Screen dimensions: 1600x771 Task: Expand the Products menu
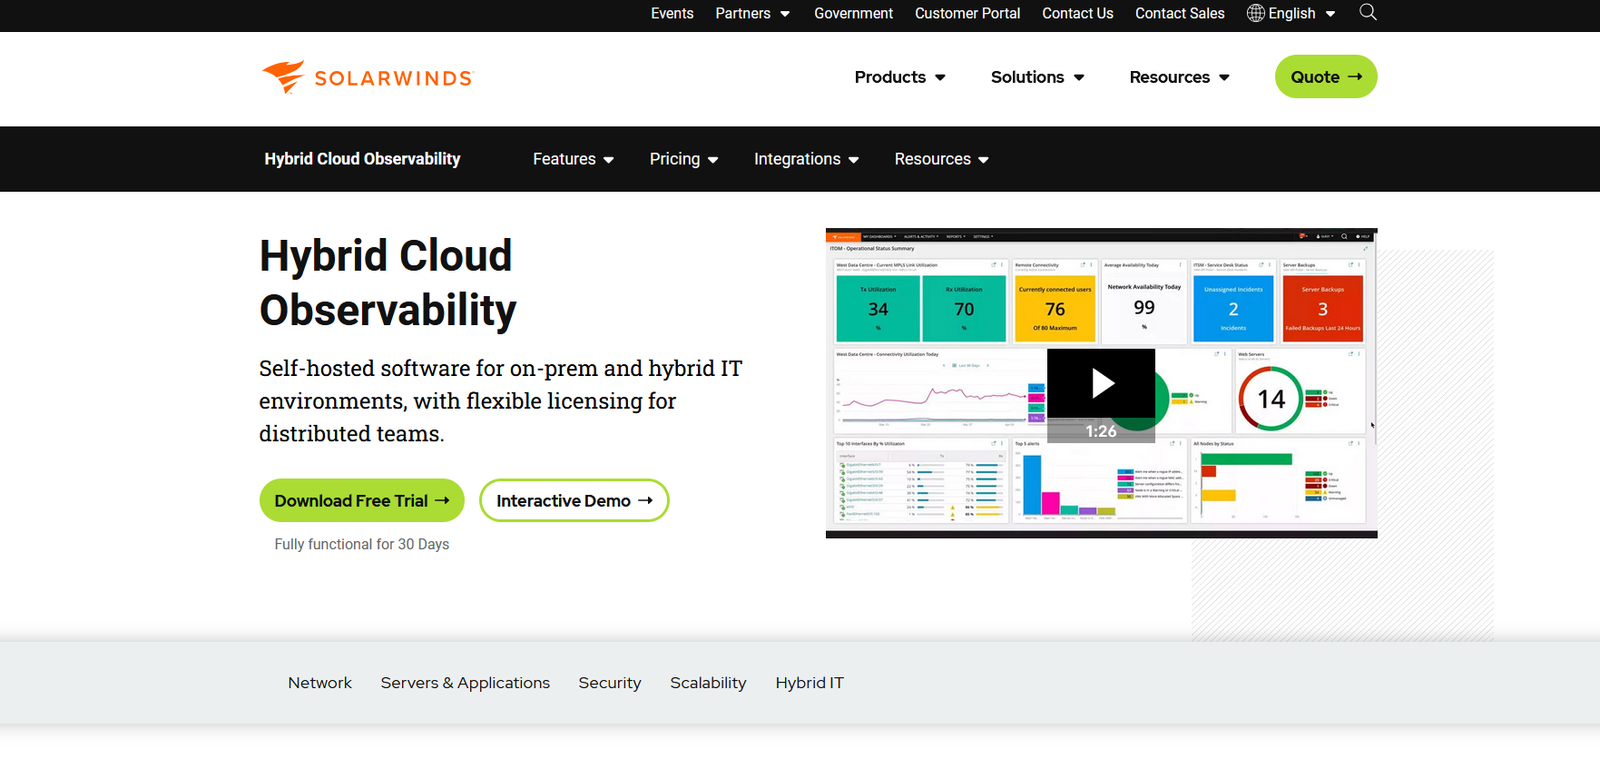(x=900, y=77)
